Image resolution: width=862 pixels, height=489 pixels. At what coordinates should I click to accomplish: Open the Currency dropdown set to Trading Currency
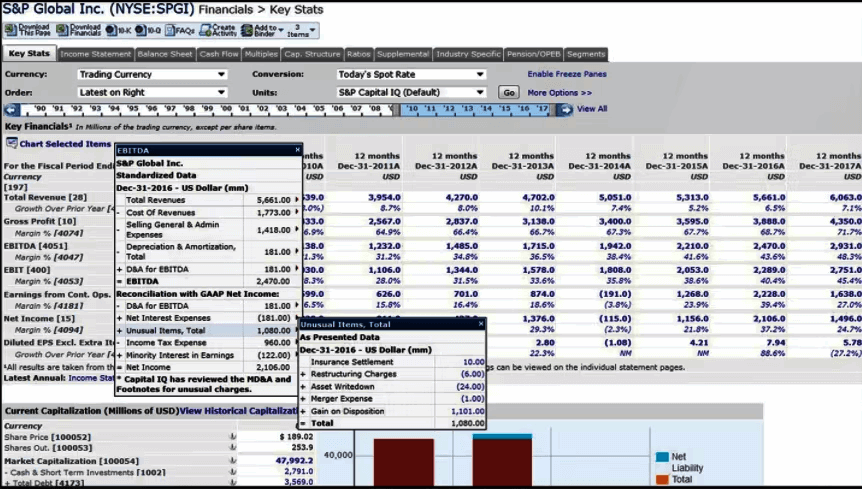pyautogui.click(x=152, y=74)
